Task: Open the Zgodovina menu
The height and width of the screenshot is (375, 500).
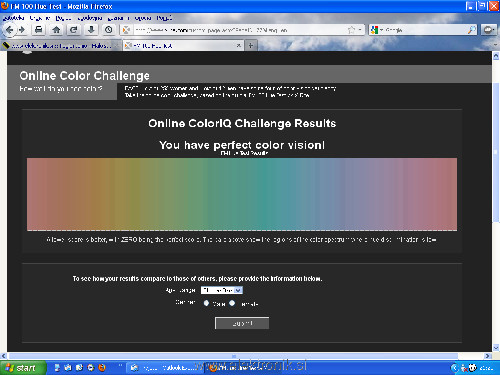Action: 90,18
